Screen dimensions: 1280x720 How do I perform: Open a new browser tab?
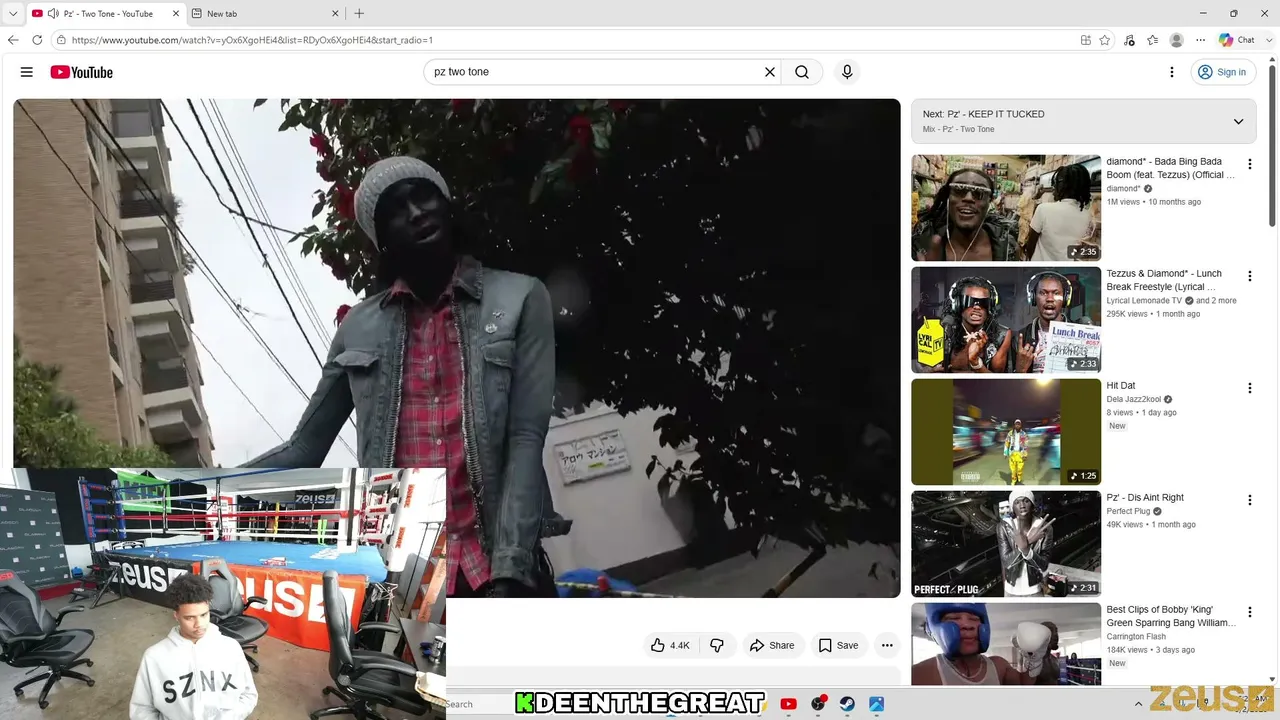click(359, 13)
